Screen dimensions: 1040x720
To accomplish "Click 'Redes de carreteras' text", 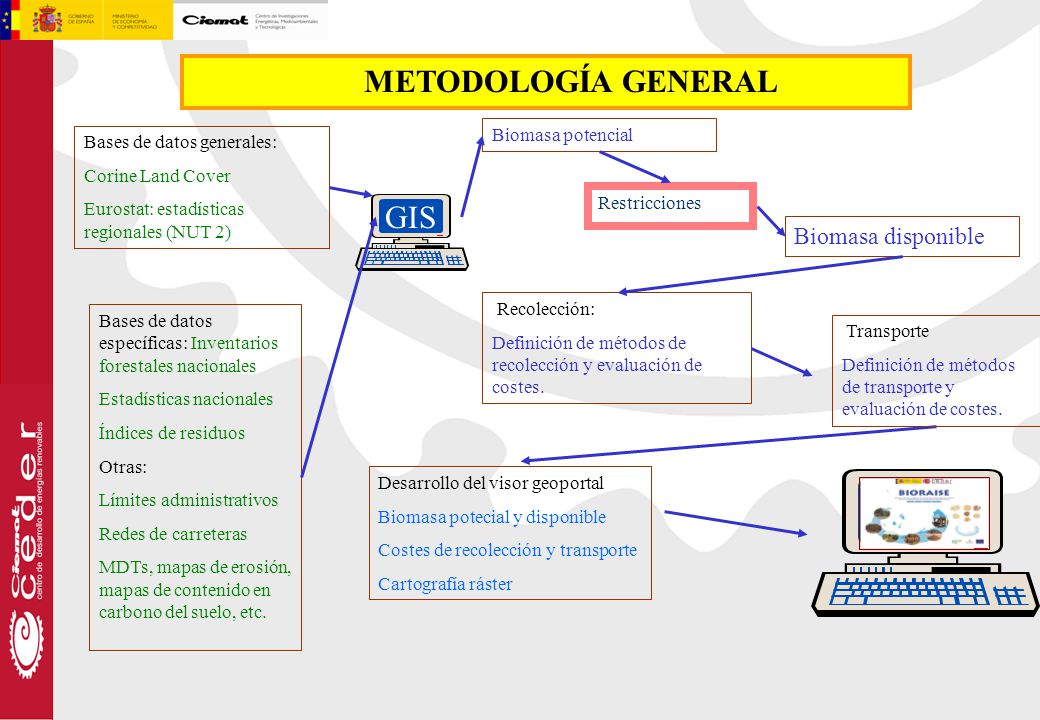I will [x=172, y=534].
